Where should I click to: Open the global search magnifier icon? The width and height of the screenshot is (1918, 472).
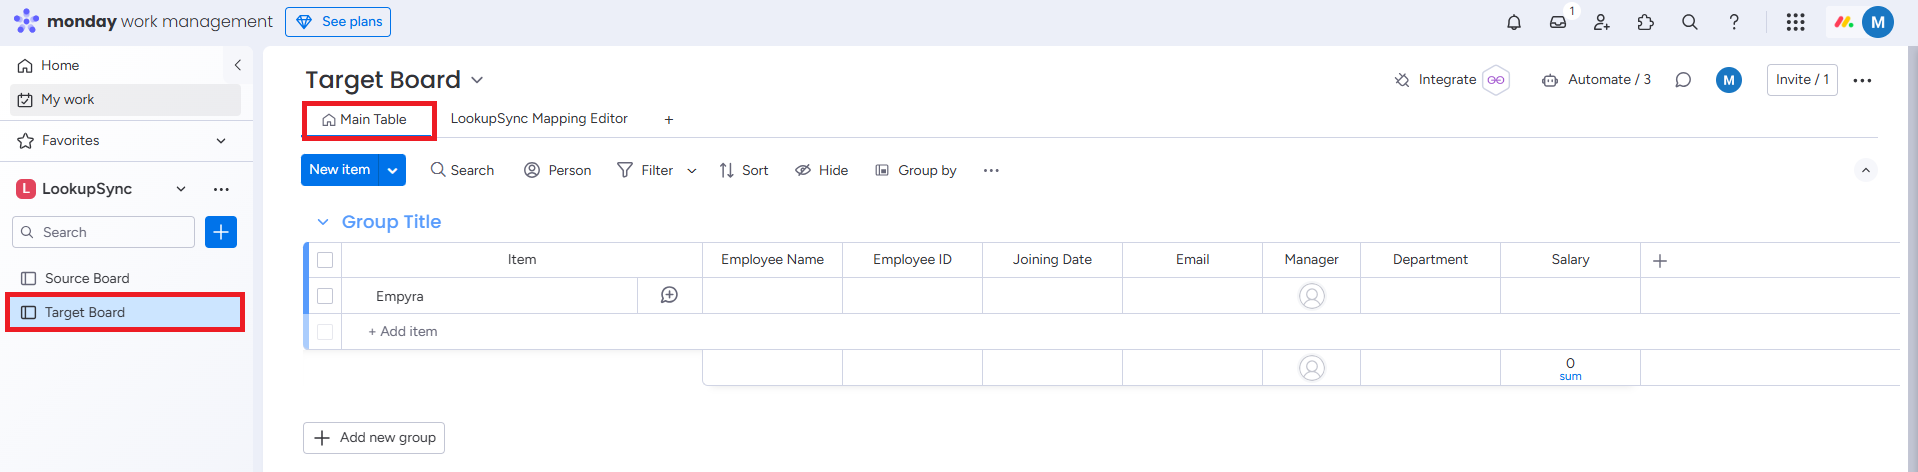1690,22
